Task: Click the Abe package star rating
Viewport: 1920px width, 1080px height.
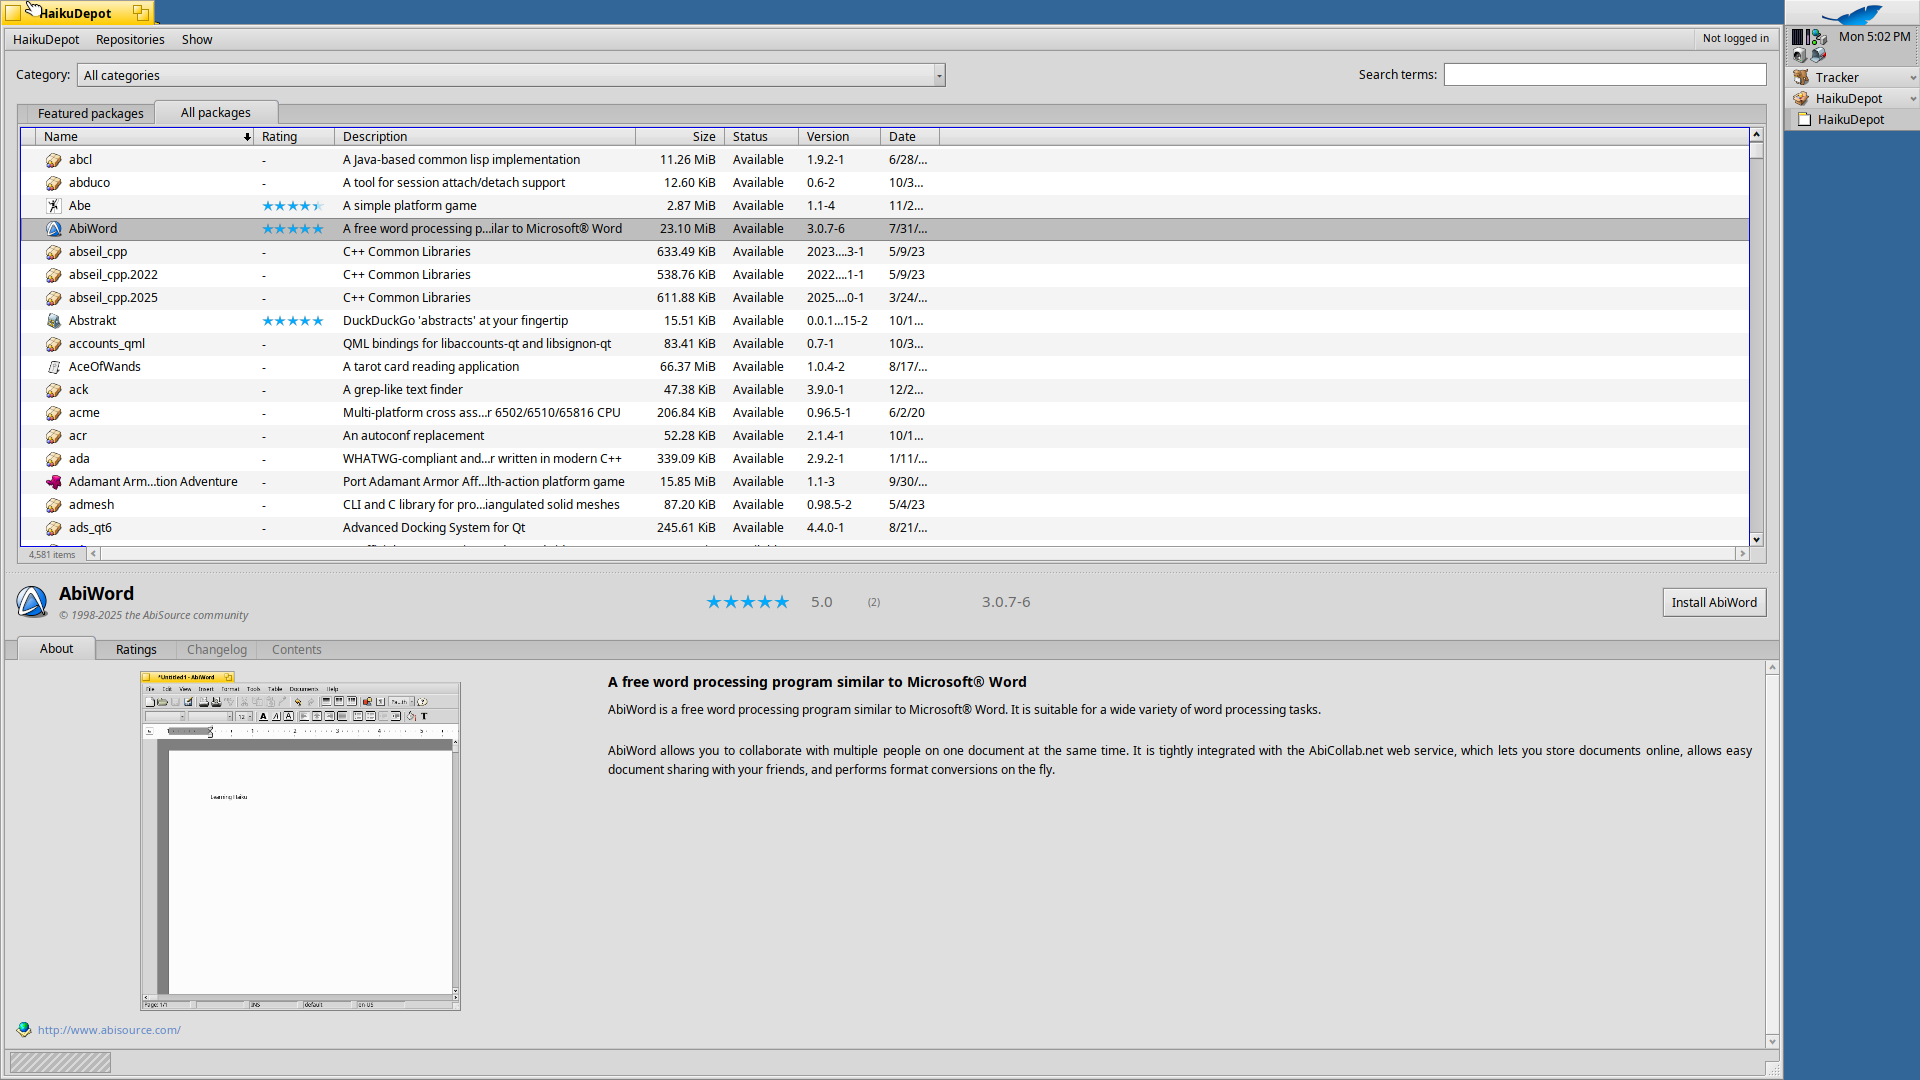Action: coord(293,206)
